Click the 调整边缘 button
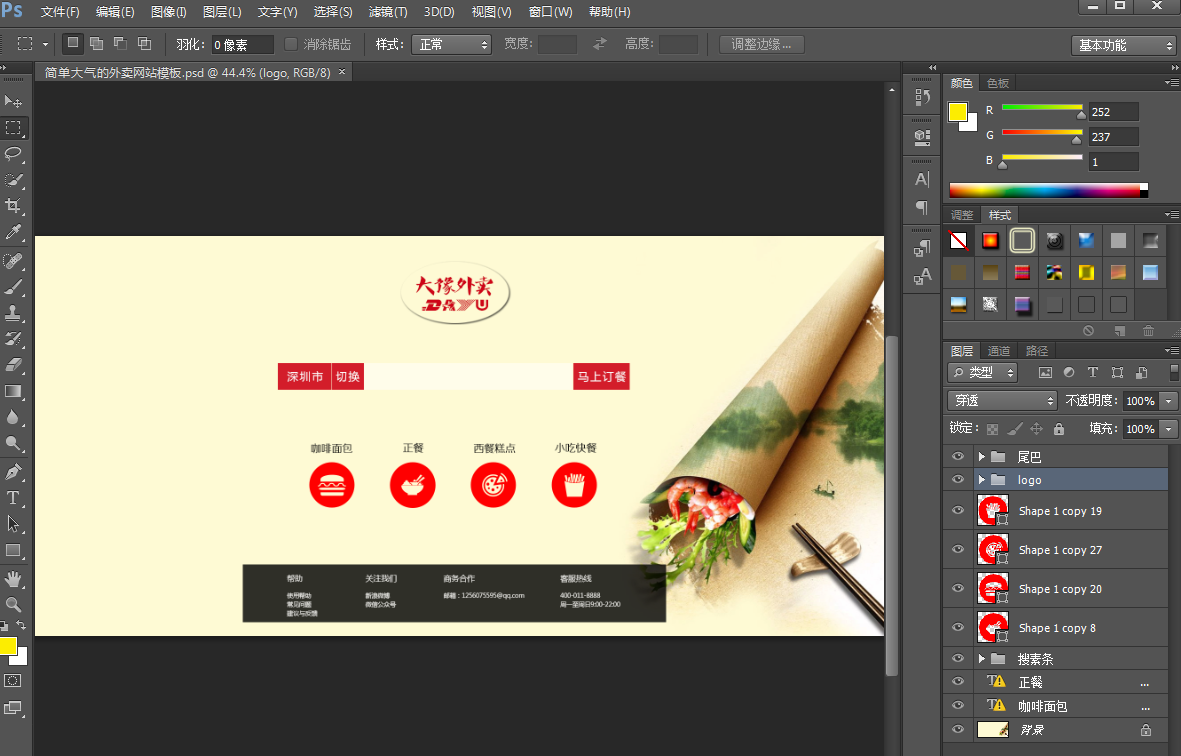1181x756 pixels. click(x=761, y=44)
